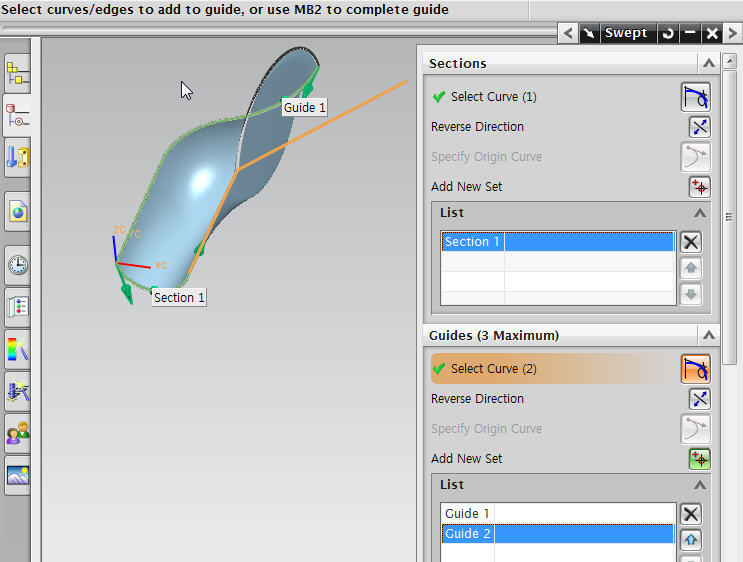Image resolution: width=743 pixels, height=562 pixels.
Task: Reset the Swept dialog
Action: (668, 33)
